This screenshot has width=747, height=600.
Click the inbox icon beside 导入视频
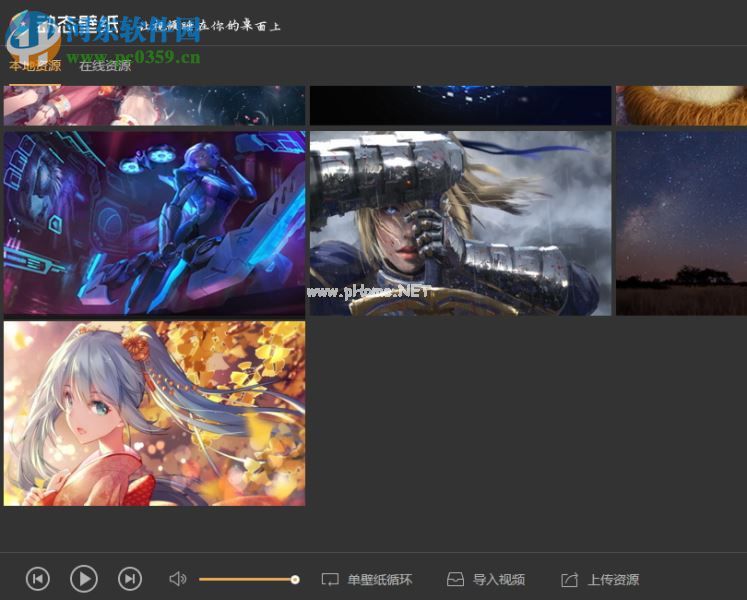tap(455, 580)
